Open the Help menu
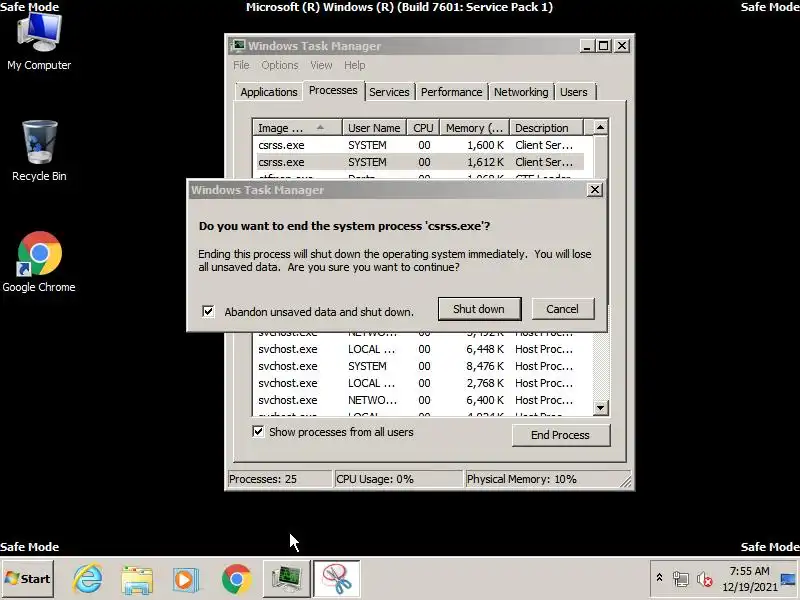 tap(355, 65)
